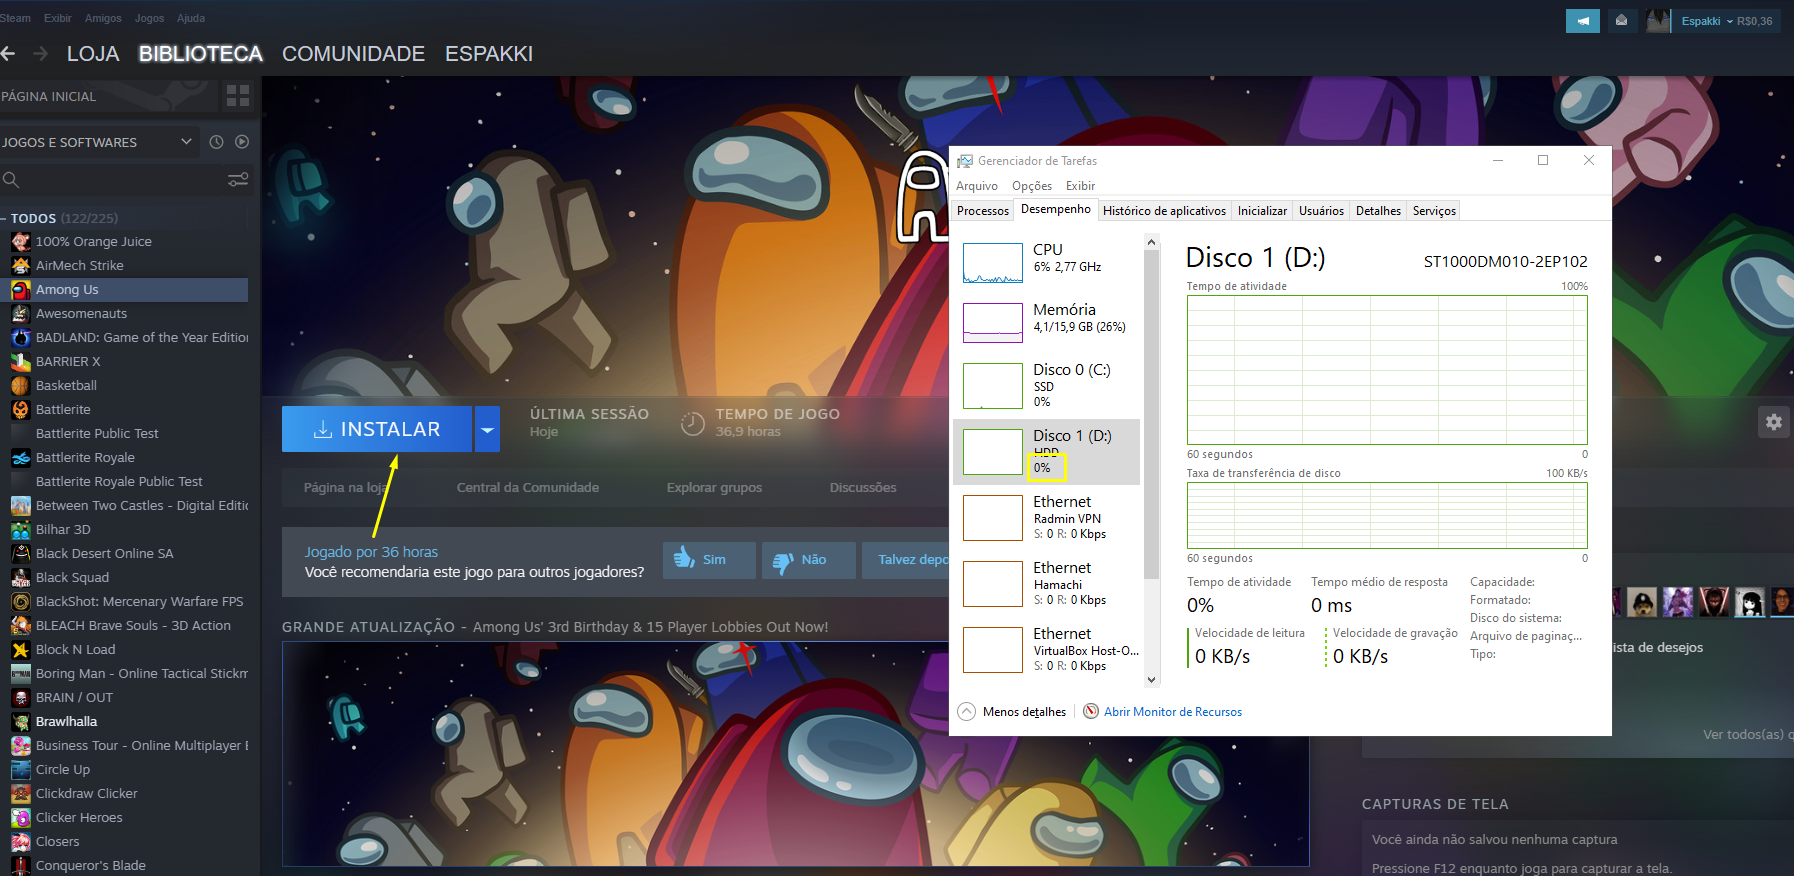Switch to Histórico de aplicativos tab
The image size is (1794, 876).
click(1164, 211)
